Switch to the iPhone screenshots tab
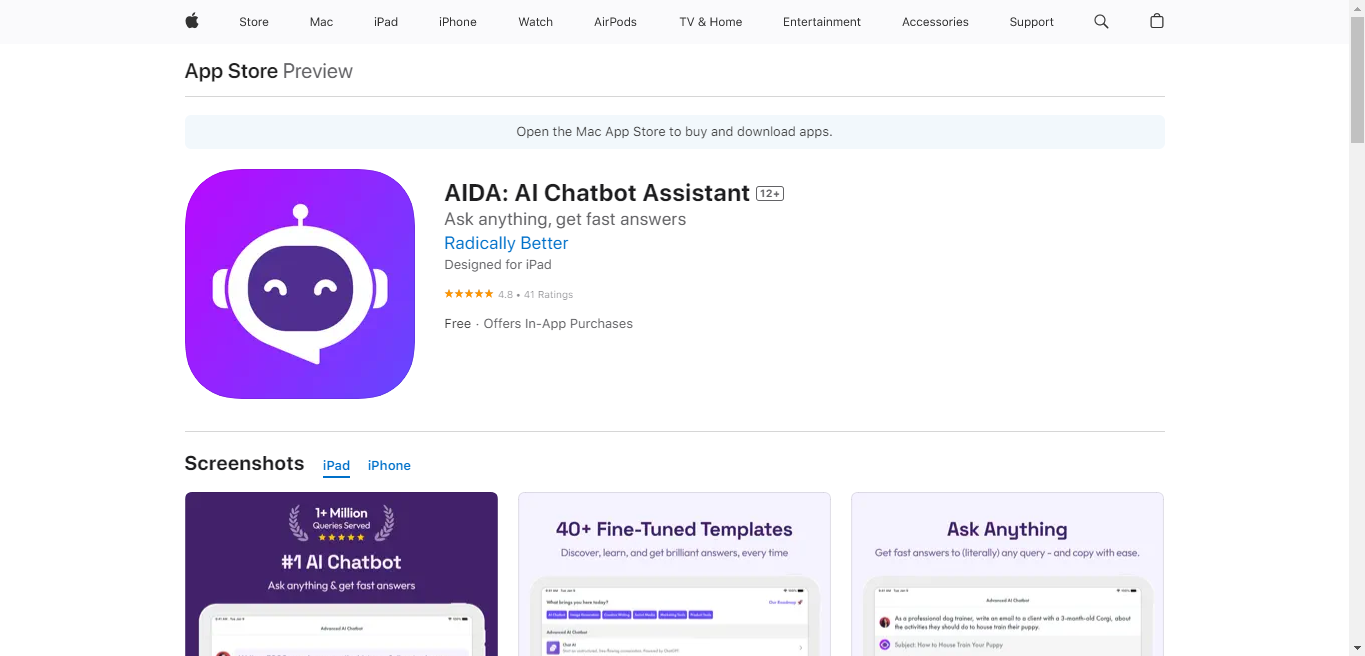 389,465
